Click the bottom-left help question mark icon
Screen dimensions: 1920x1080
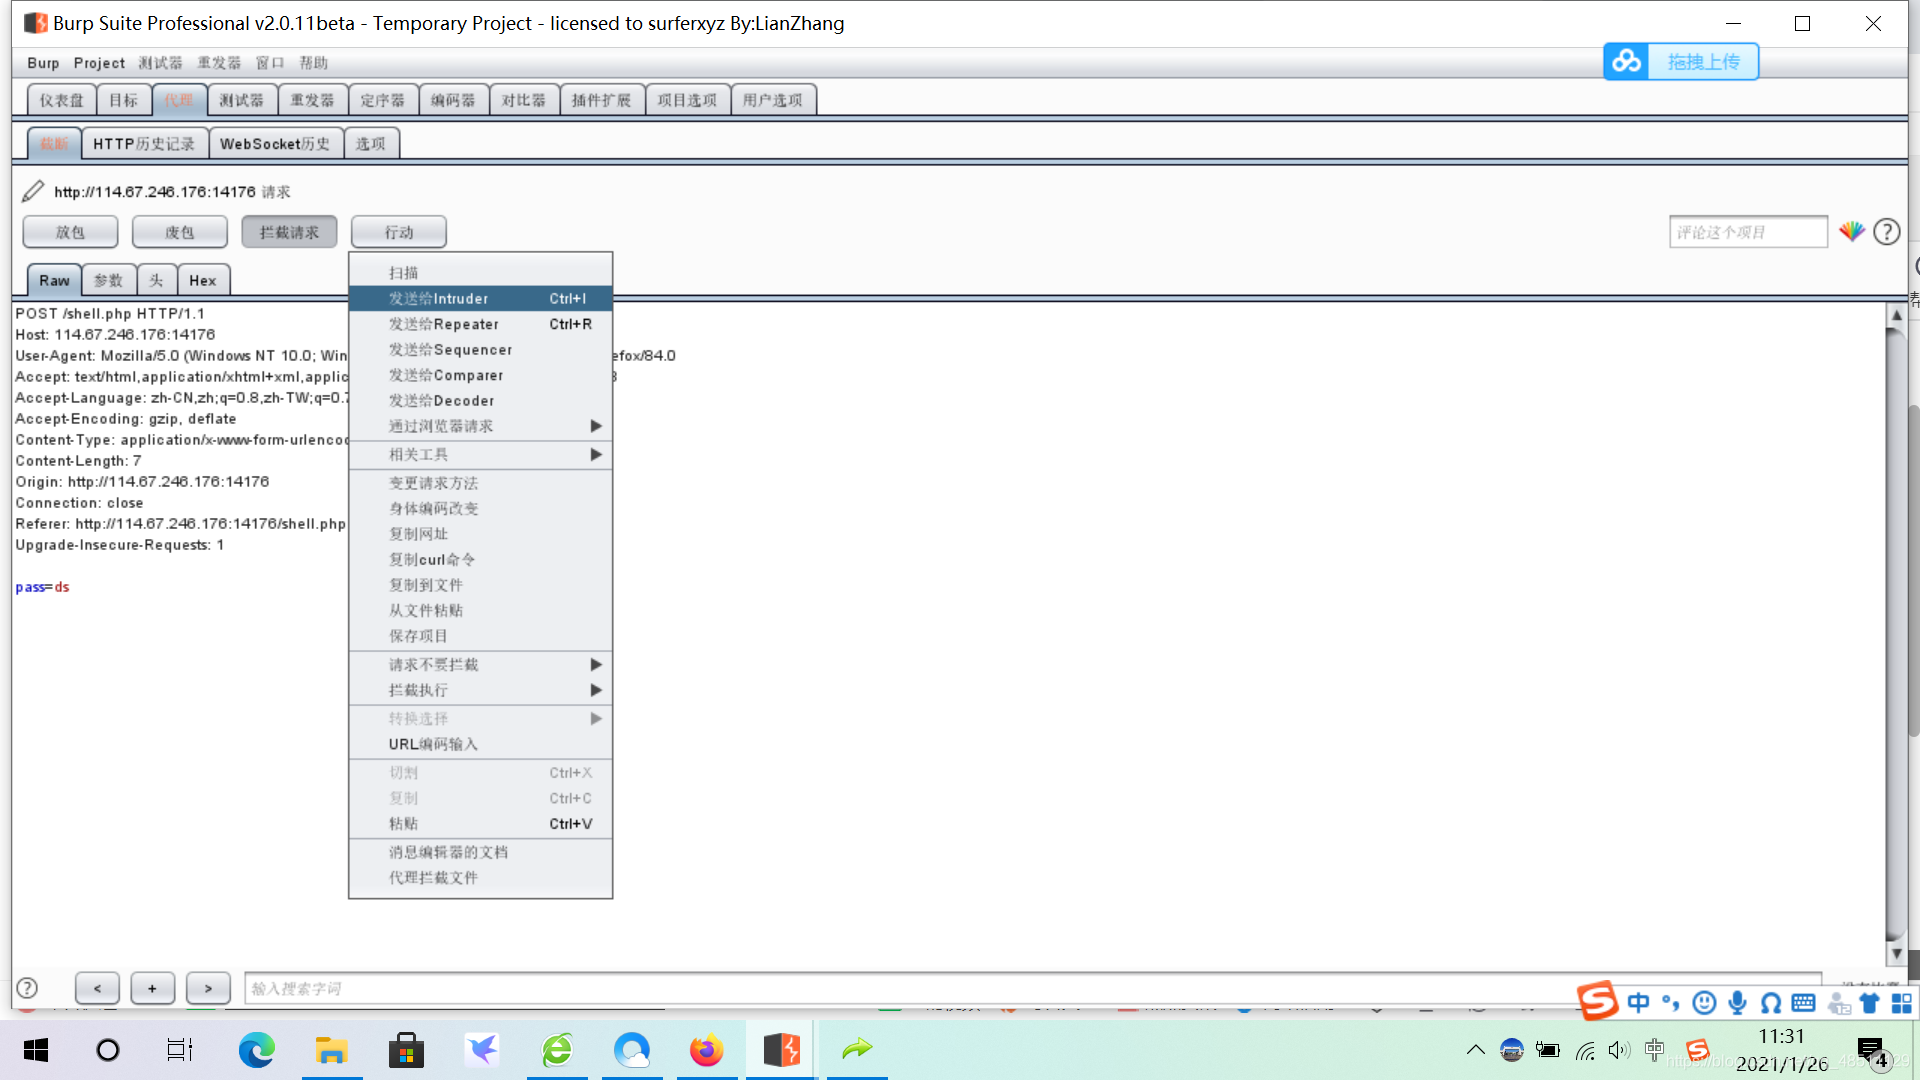pyautogui.click(x=27, y=988)
